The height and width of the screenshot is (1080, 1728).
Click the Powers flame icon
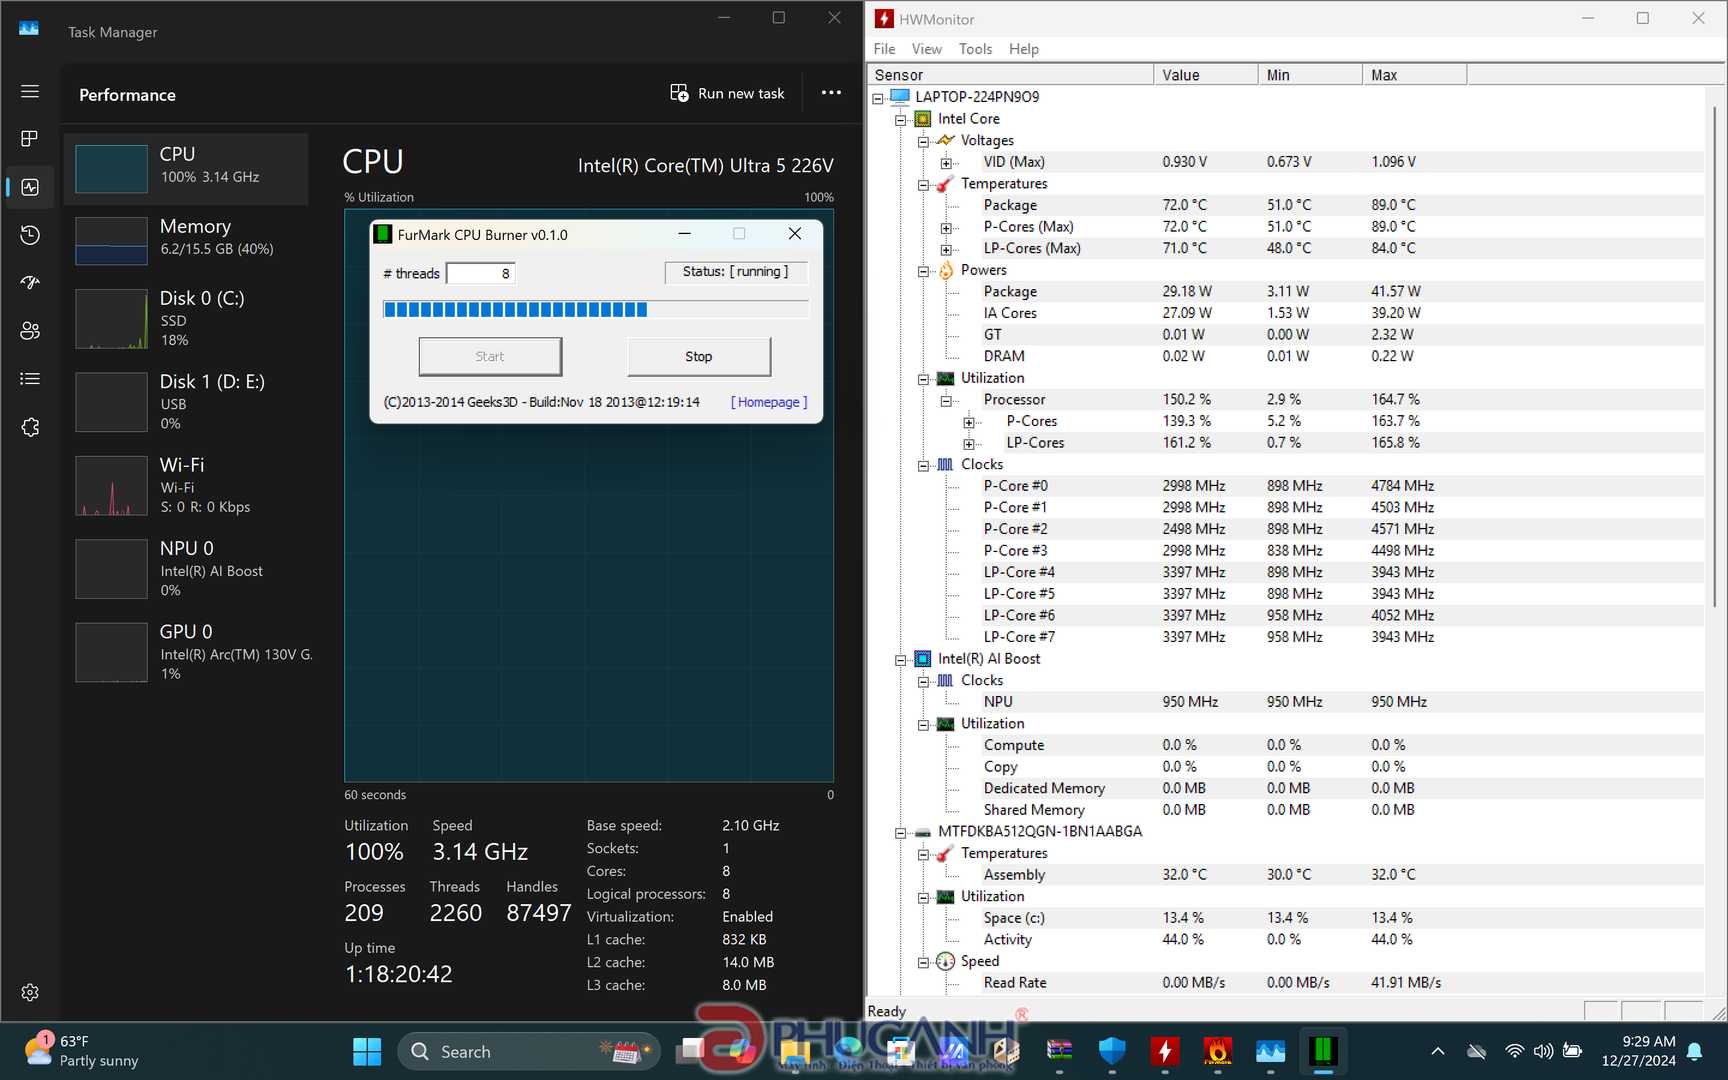pyautogui.click(x=946, y=270)
